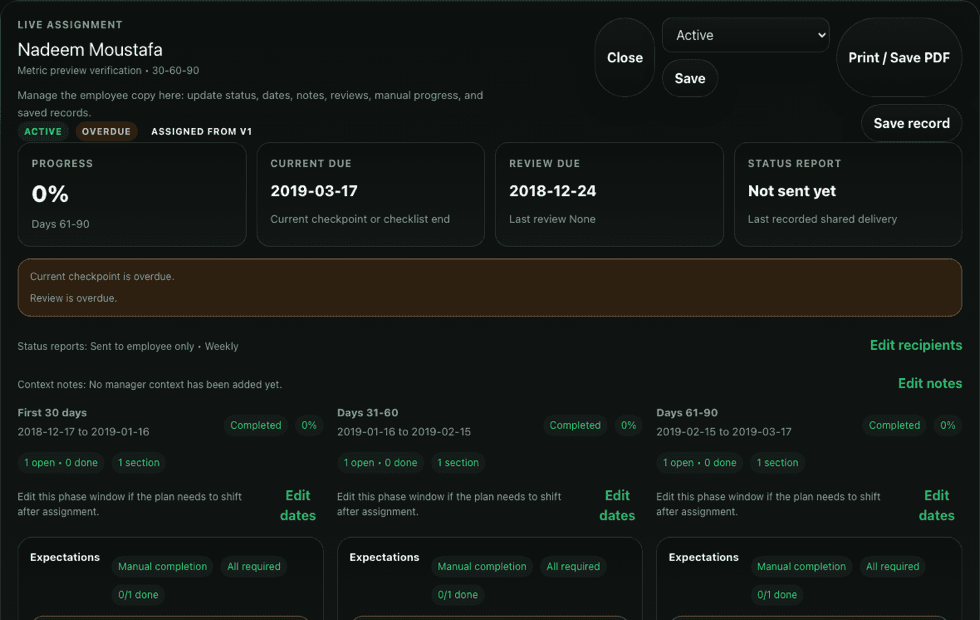Screen dimensions: 980x620
Task: Edit dates for Days 31-60 phase
Action: coord(617,505)
